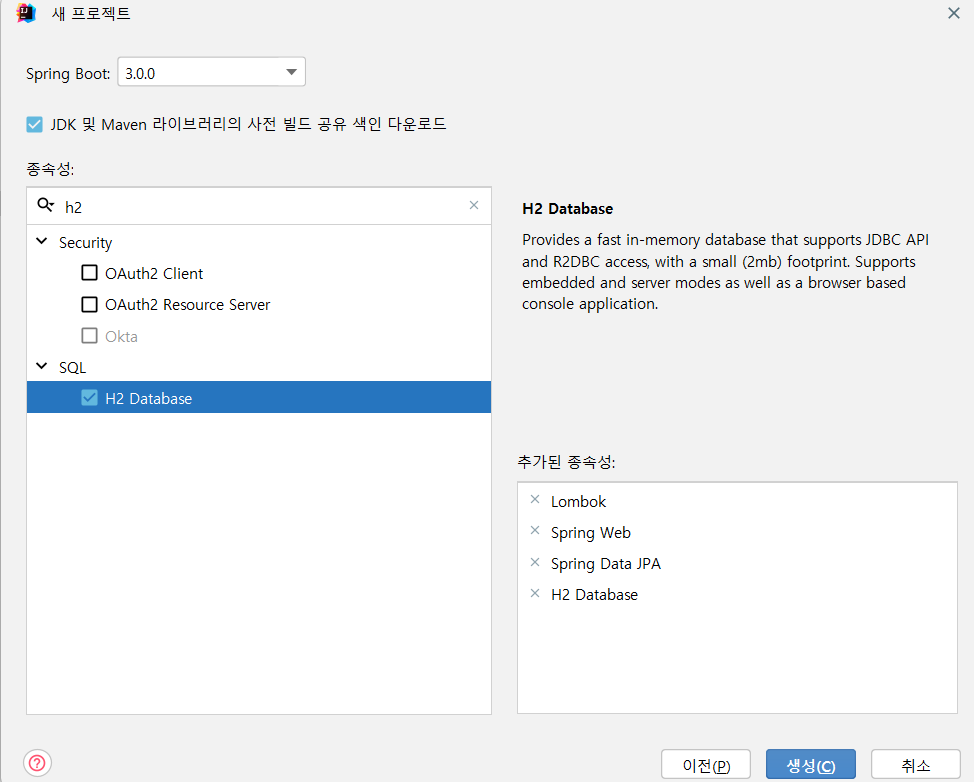Select the SQL tree label
The image size is (974, 782).
point(73,368)
